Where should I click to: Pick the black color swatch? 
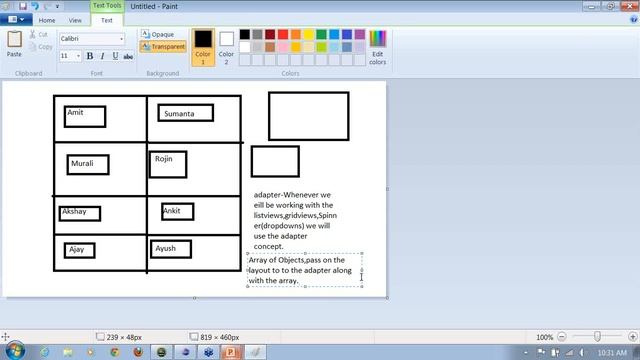click(x=244, y=34)
